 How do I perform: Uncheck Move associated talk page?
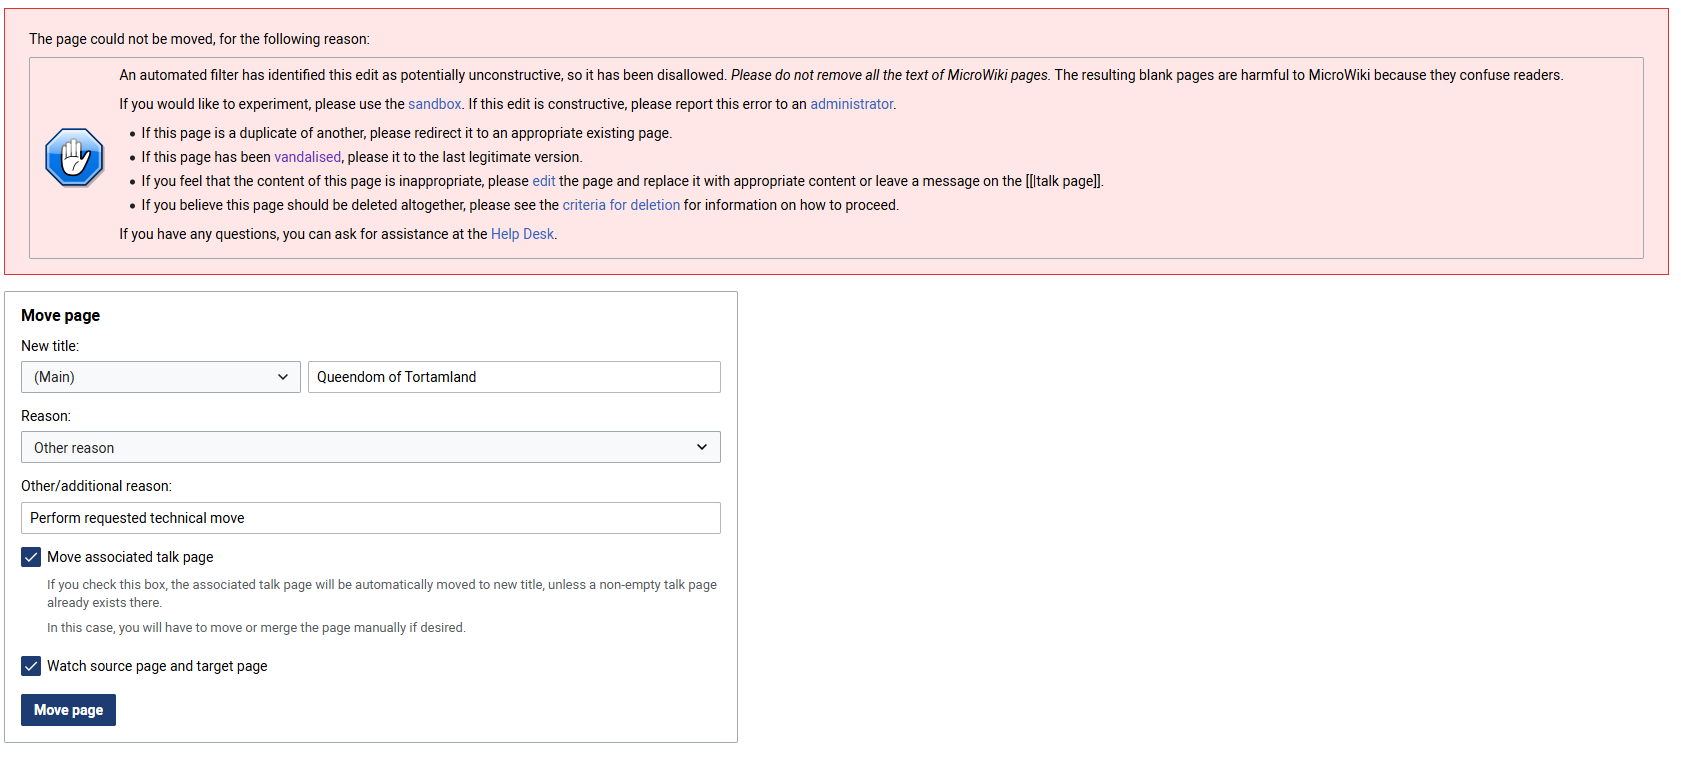click(x=31, y=557)
